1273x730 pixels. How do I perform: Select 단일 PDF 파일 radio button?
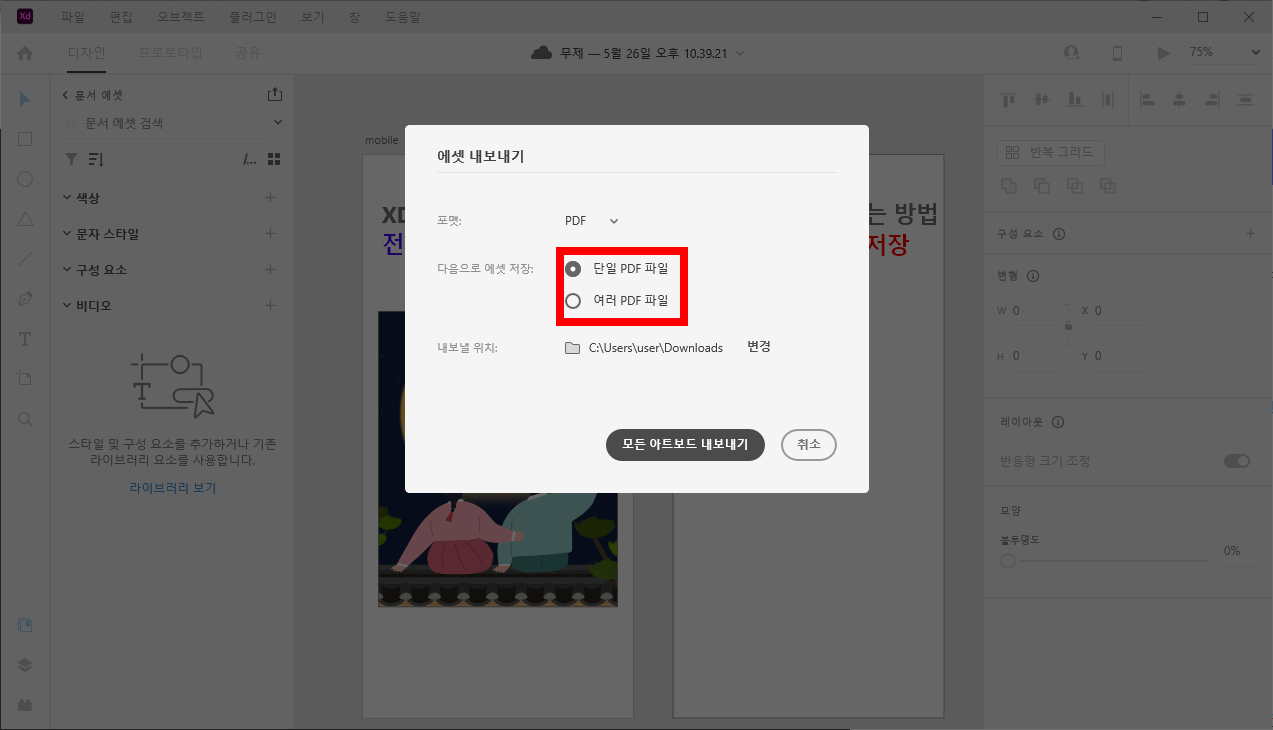572,268
